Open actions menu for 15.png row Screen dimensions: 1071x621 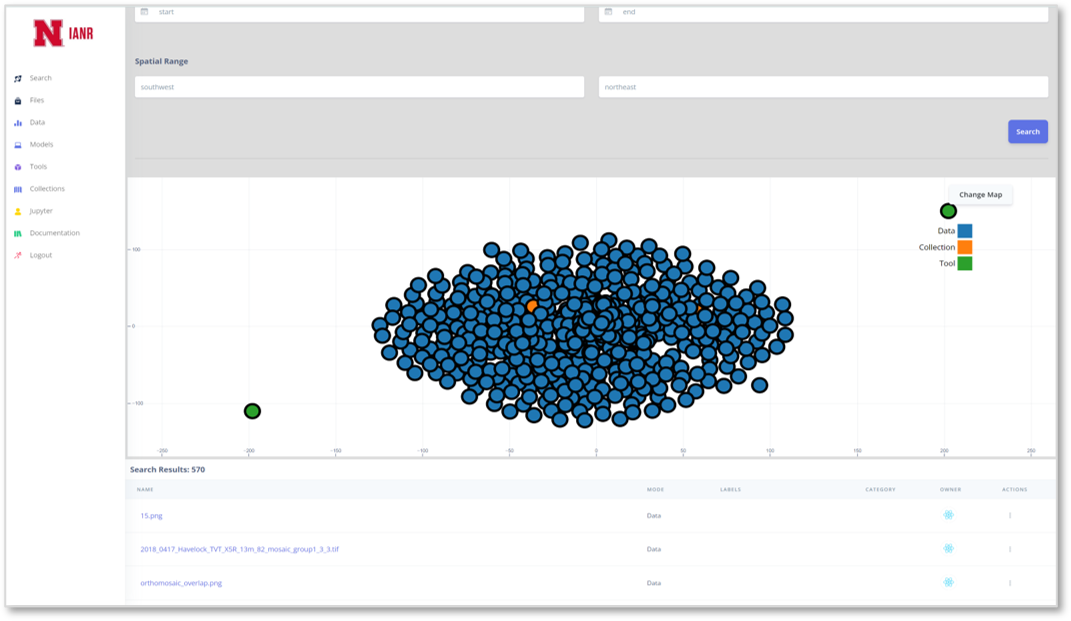click(1010, 516)
